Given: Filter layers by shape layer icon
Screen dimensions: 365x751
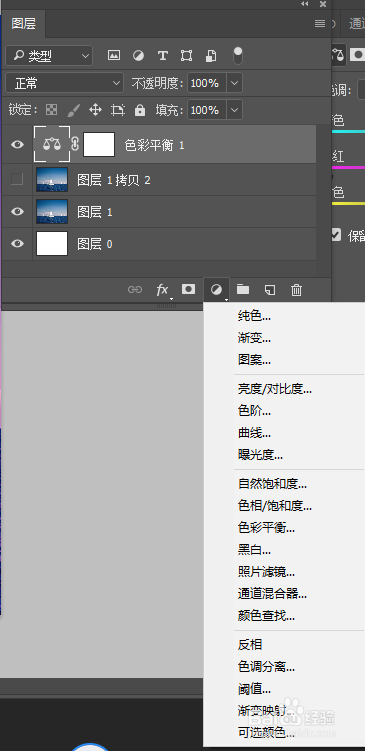Looking at the screenshot, I should coord(186,56).
